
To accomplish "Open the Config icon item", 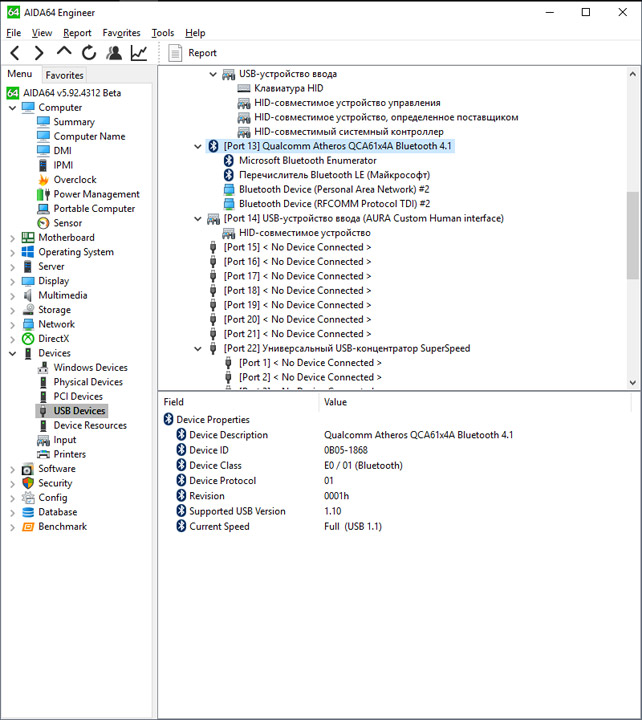I will [28, 498].
